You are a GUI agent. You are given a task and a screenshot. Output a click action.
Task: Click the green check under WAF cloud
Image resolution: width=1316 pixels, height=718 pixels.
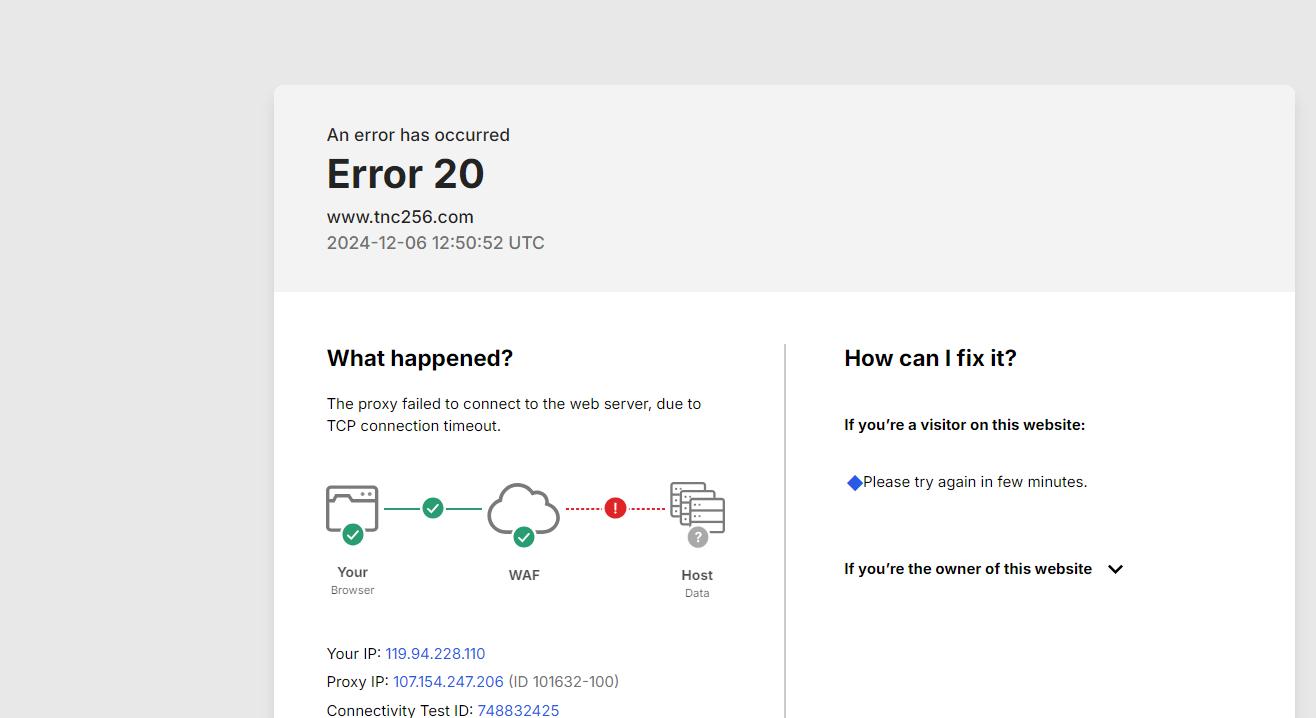[x=523, y=537]
